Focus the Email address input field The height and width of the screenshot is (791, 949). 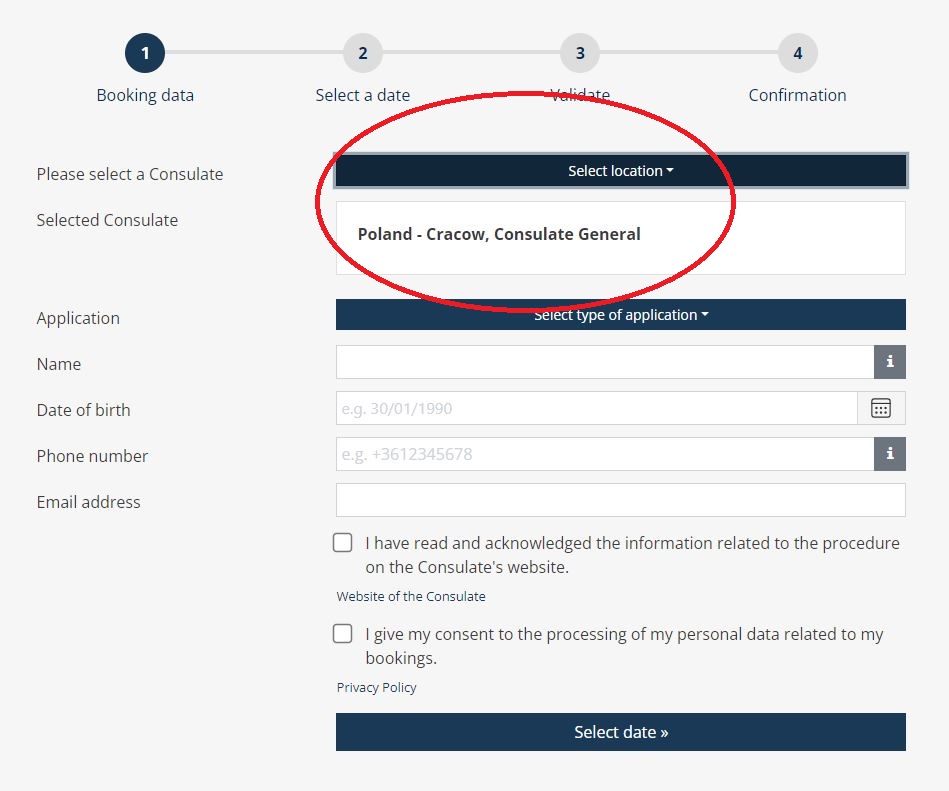[621, 500]
